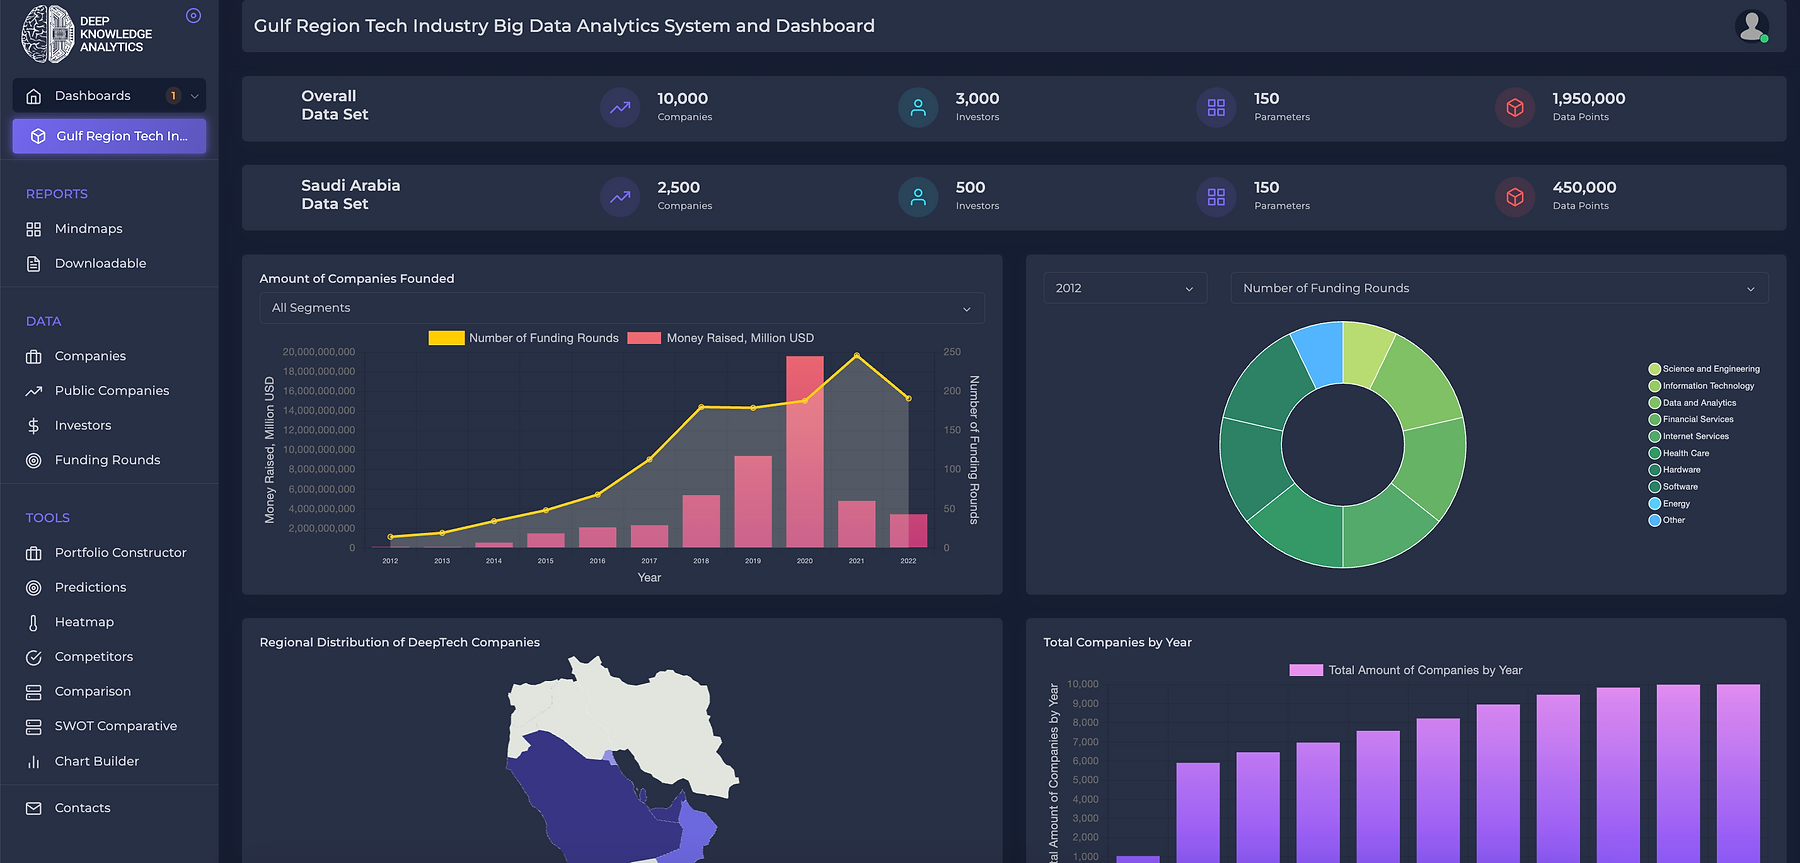This screenshot has width=1800, height=863.
Task: Expand the Dashboards menu chevron
Action: tap(194, 96)
